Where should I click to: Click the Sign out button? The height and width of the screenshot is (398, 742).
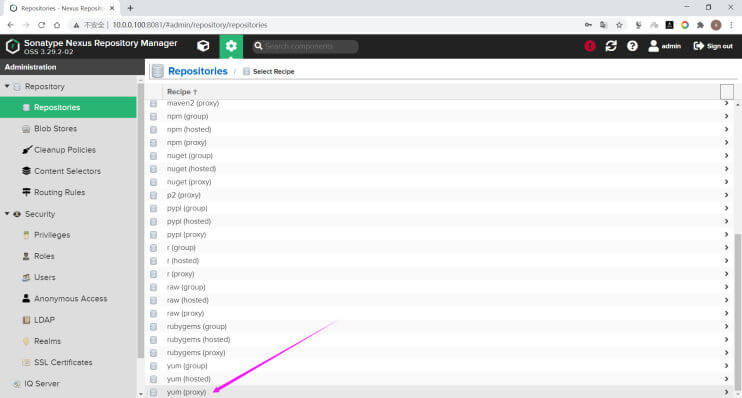713,46
